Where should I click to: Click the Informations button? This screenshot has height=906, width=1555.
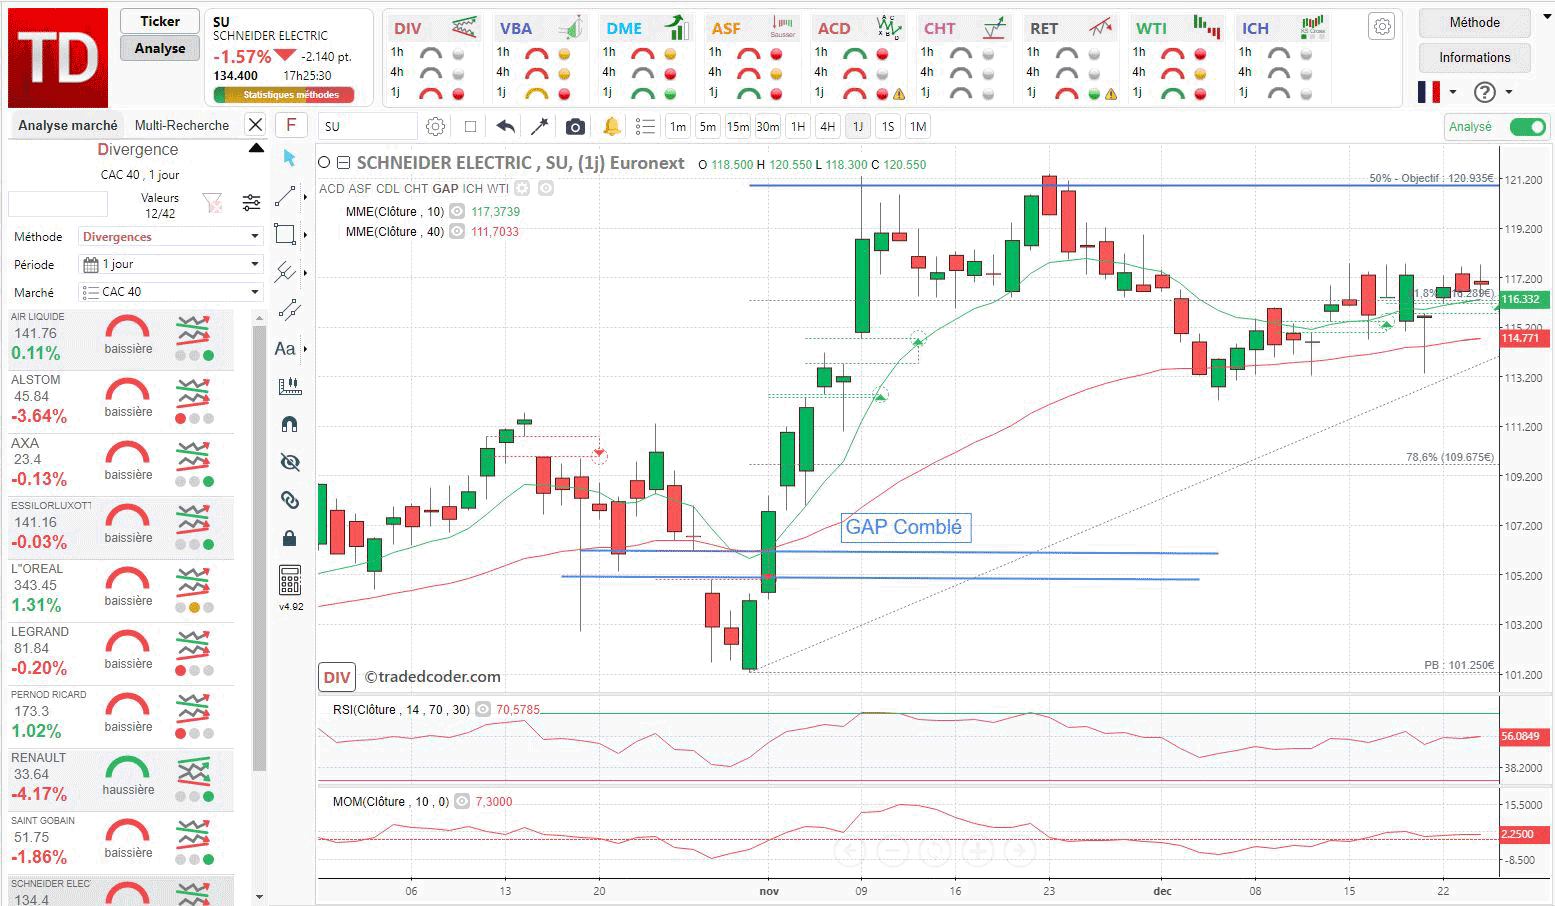[1475, 57]
